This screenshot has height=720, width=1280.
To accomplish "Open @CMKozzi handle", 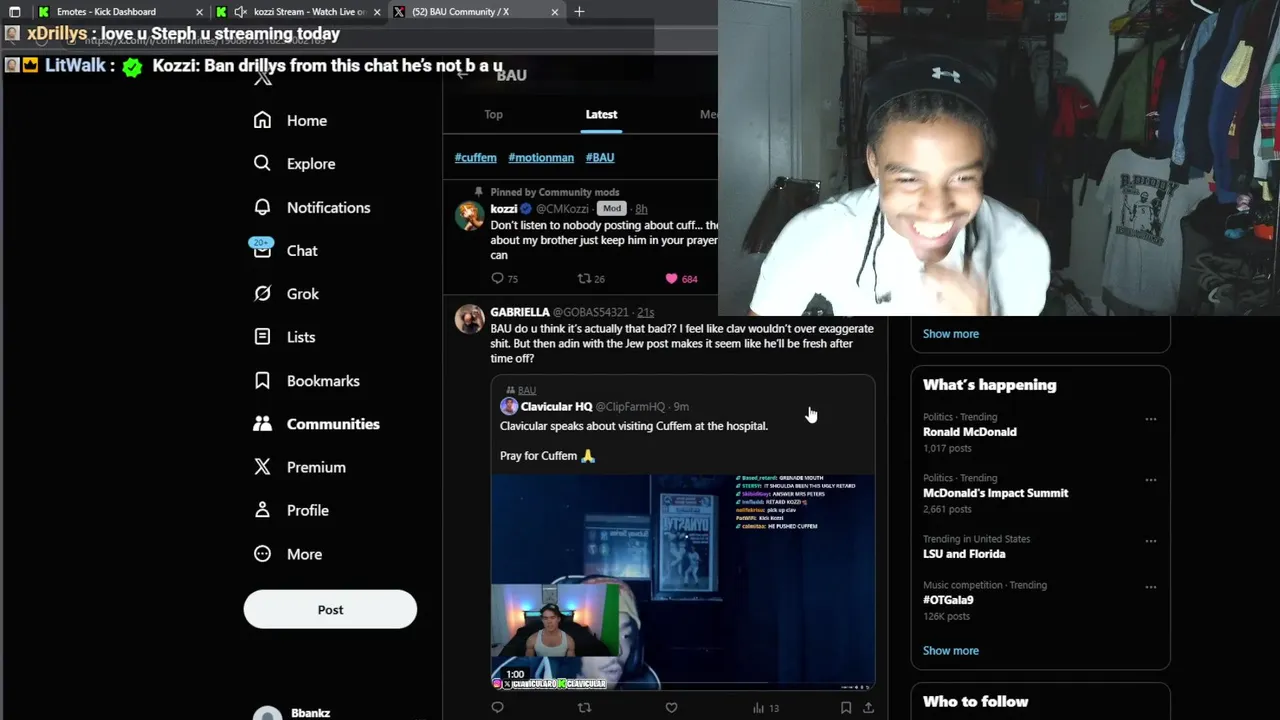I will pos(562,209).
